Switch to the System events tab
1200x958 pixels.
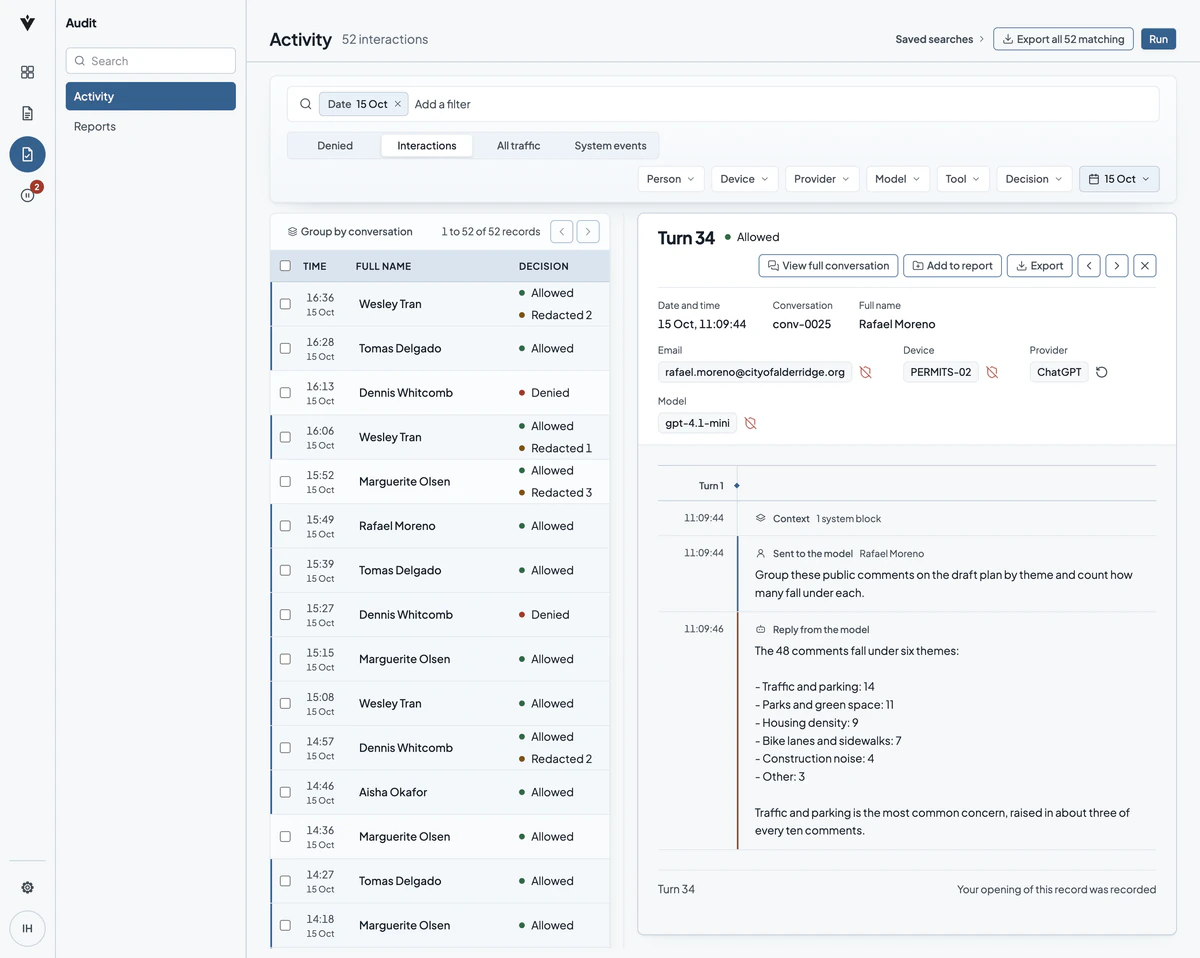click(x=610, y=146)
